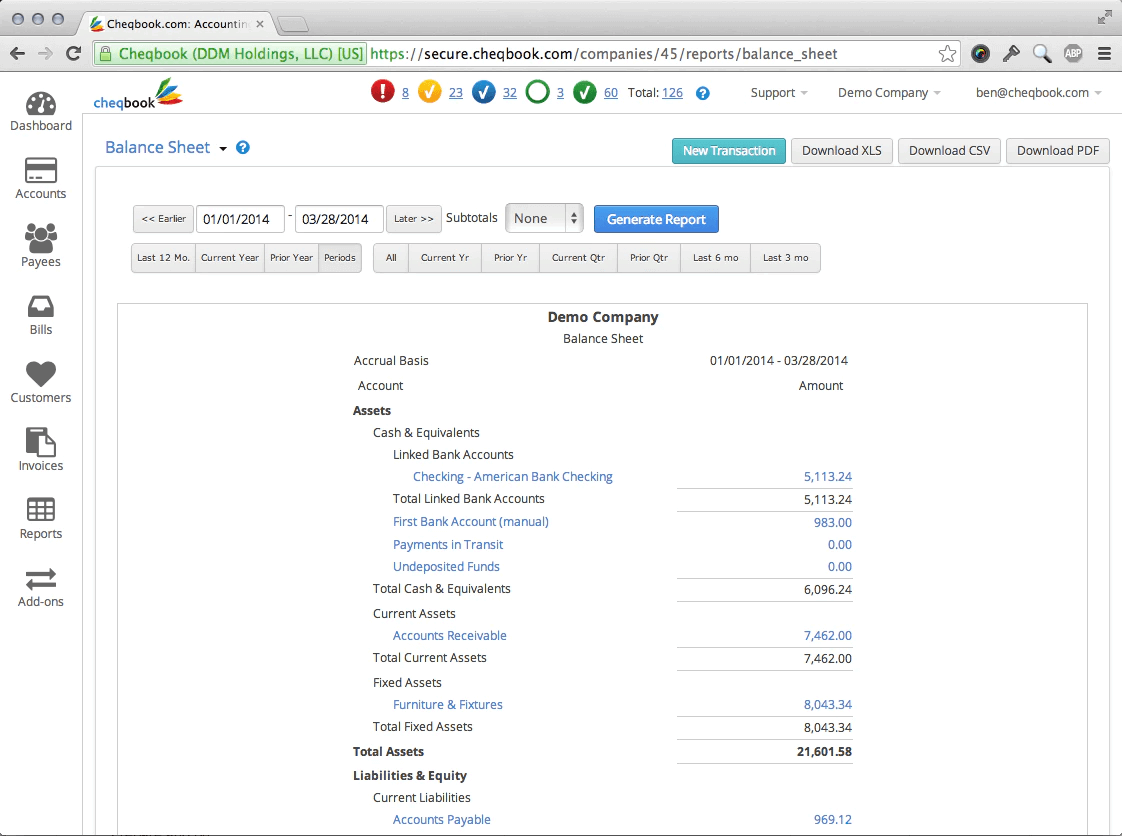Expand the ben@cheqbook.com user menu

click(x=1038, y=93)
